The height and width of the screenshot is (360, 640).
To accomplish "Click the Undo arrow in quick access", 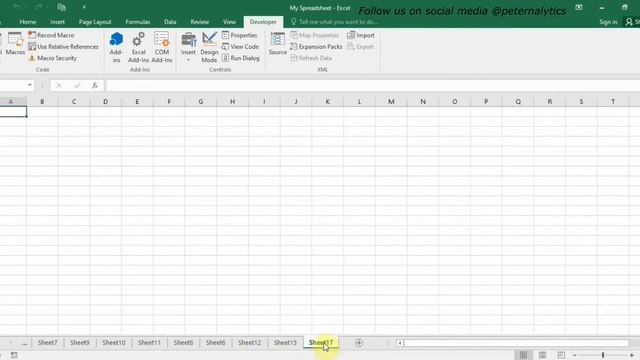I will (17, 7).
